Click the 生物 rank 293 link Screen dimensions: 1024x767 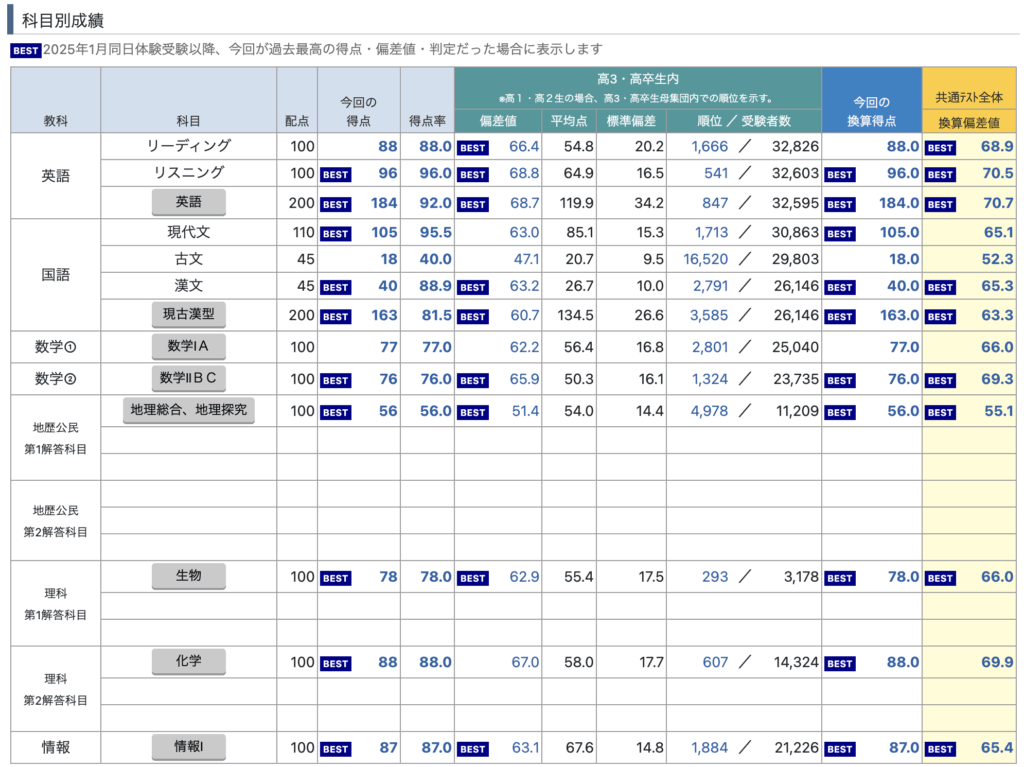click(714, 577)
